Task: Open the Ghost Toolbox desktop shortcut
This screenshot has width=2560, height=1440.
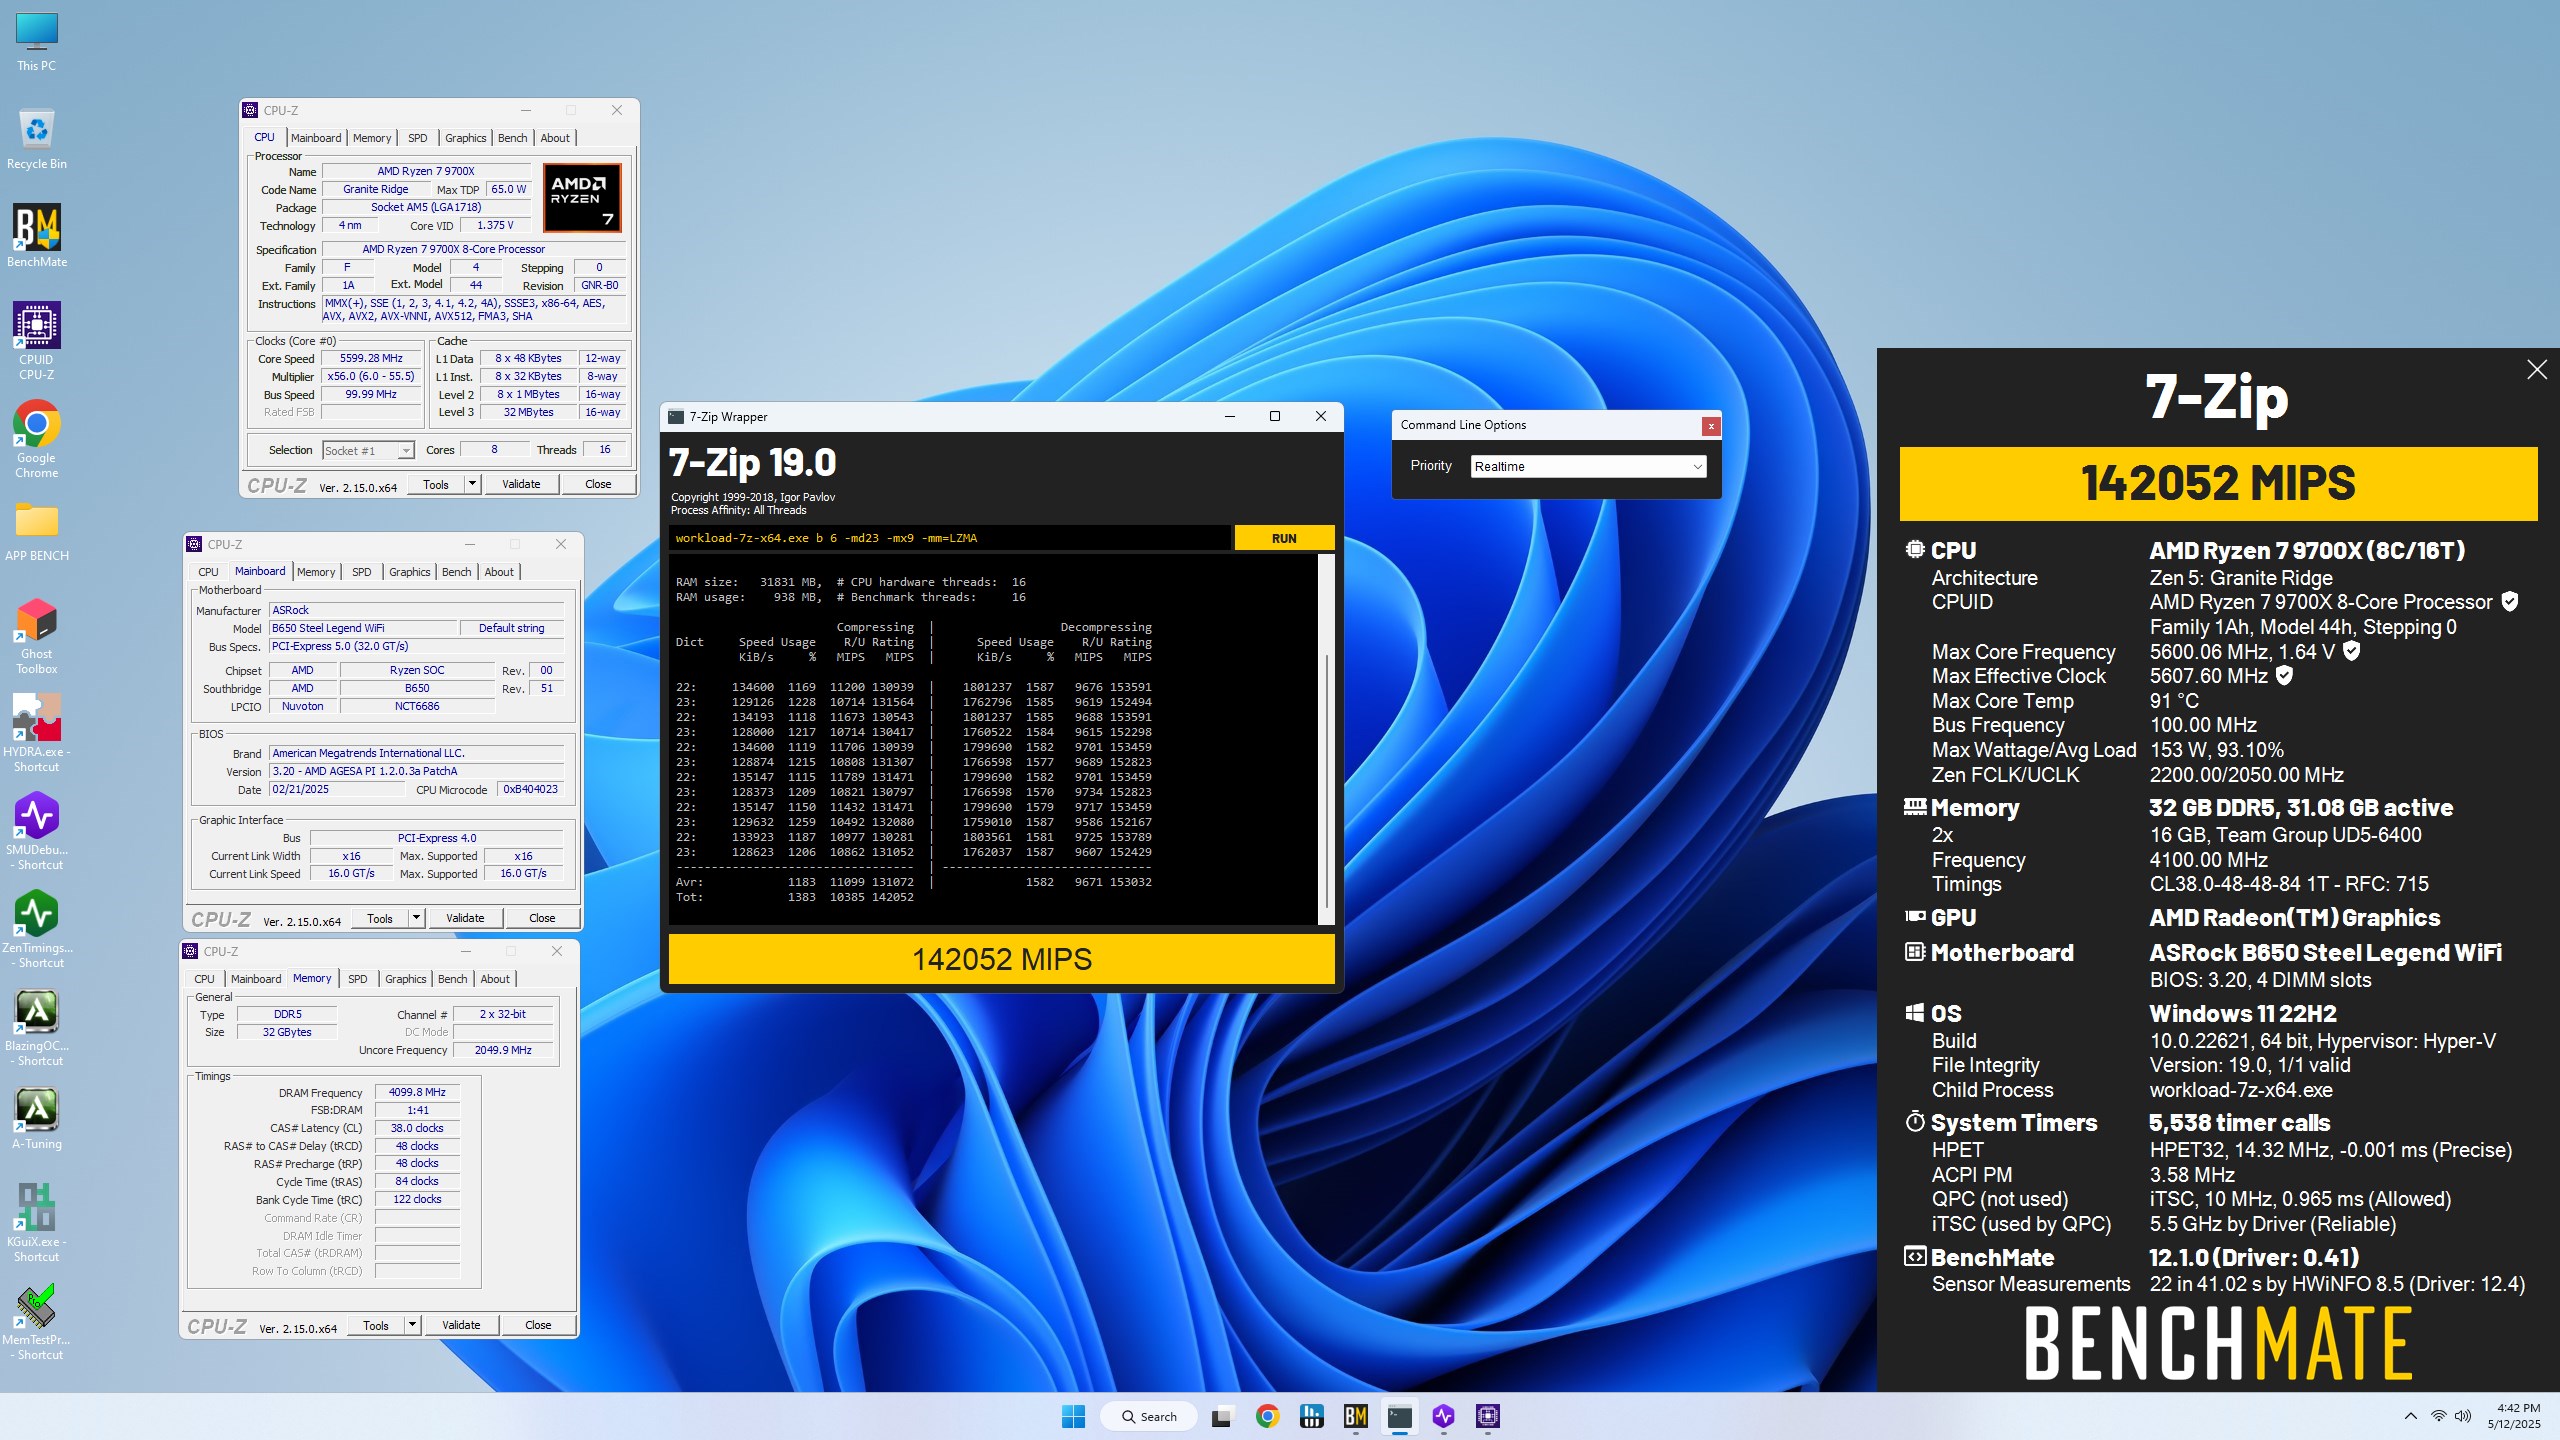Action: coord(37,635)
